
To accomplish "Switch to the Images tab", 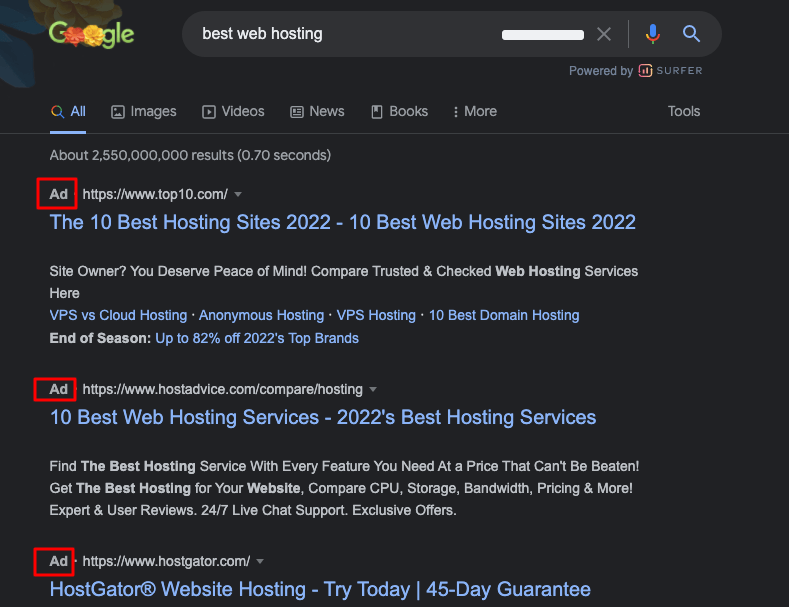I will pos(143,111).
